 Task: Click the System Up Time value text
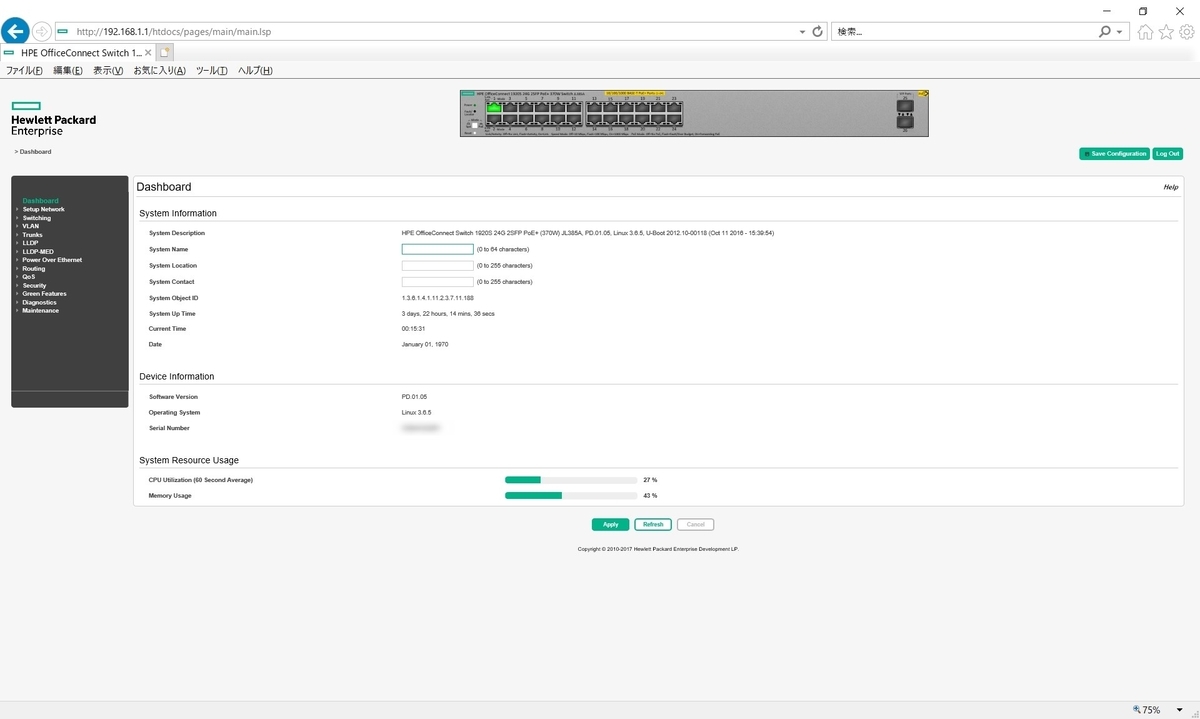point(447,314)
